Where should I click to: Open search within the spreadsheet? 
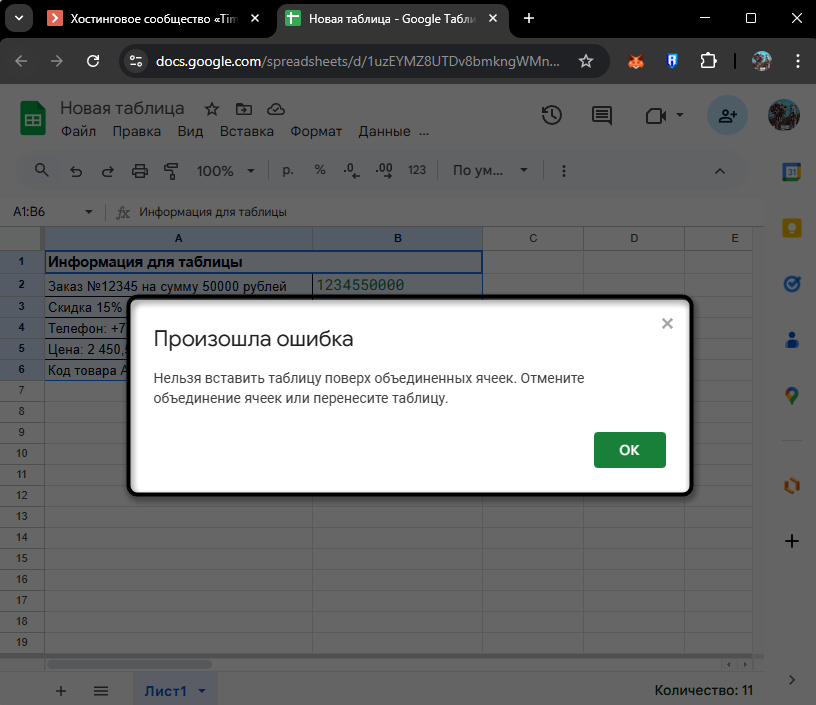(40, 170)
